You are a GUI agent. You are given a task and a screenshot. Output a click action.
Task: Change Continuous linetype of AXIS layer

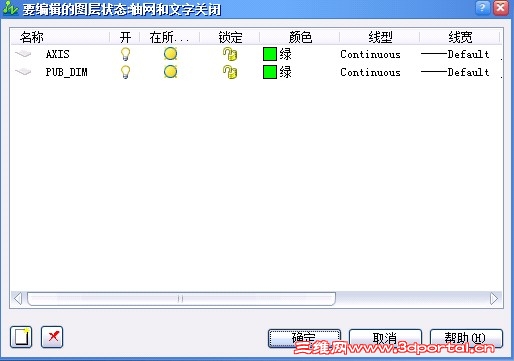point(370,54)
